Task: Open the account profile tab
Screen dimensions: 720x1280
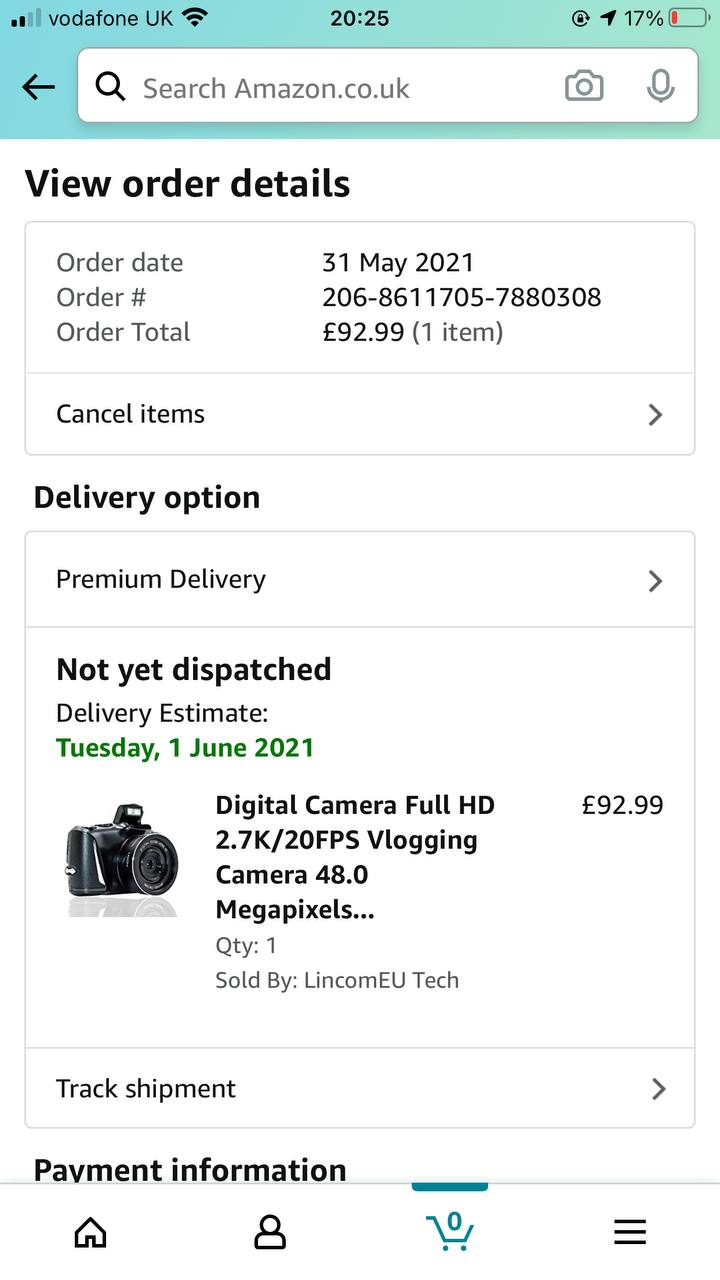Action: [270, 1232]
